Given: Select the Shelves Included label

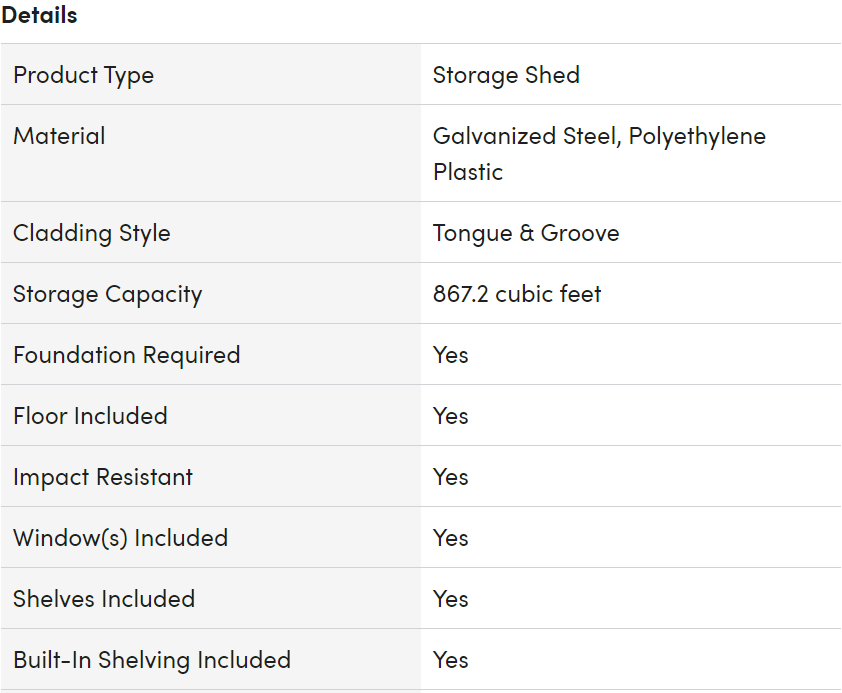Looking at the screenshot, I should (x=104, y=599).
